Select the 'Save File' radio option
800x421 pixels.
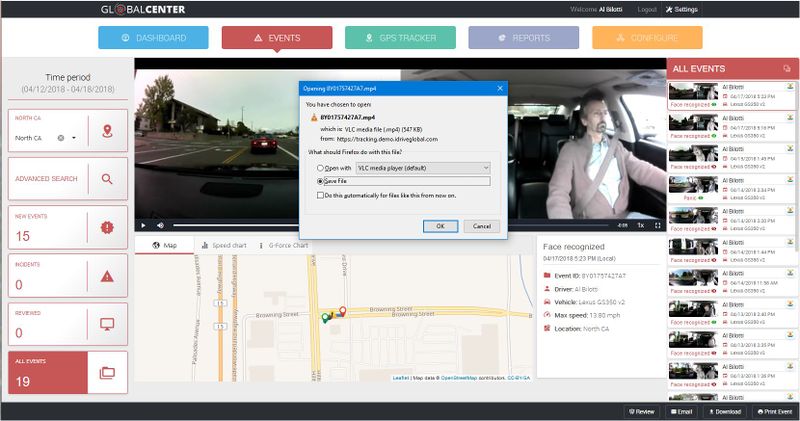pyautogui.click(x=320, y=181)
